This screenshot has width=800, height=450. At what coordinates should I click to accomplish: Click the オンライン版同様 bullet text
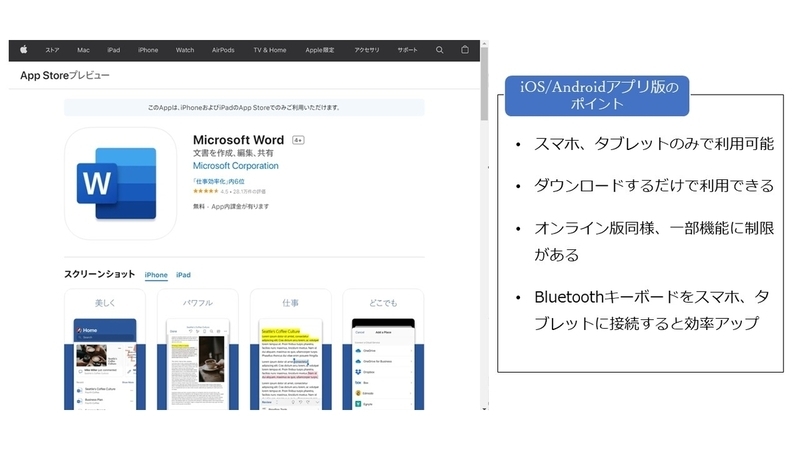point(654,241)
